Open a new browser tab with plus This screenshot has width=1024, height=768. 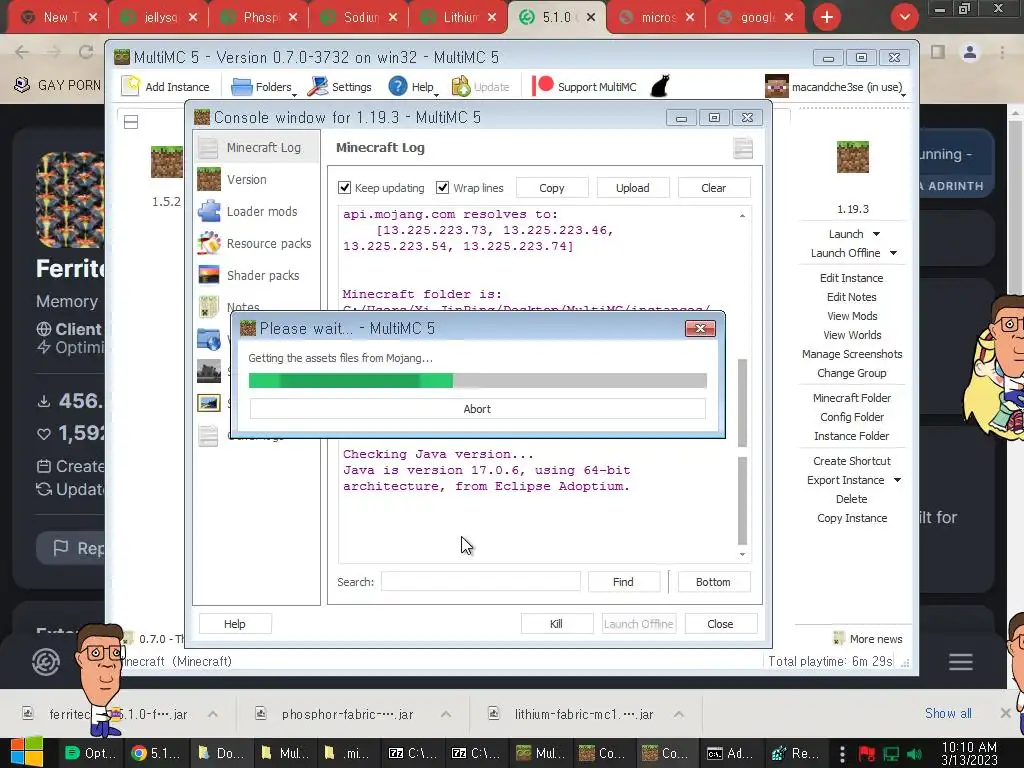pyautogui.click(x=827, y=17)
